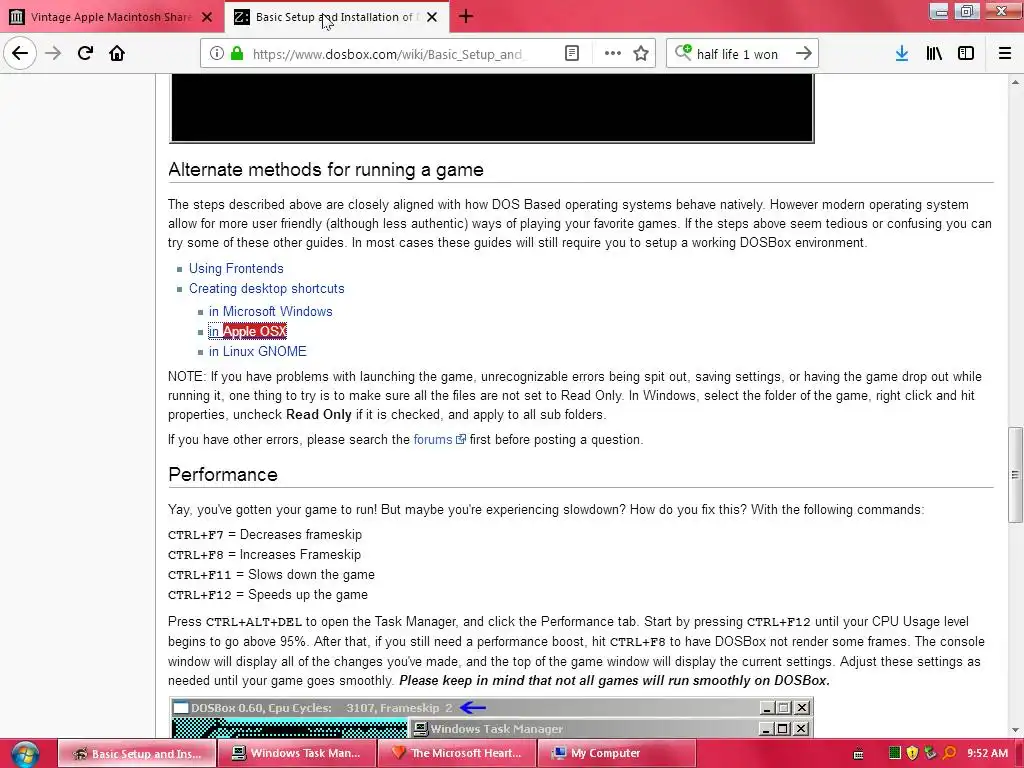Switch to The Microsoft Heart taskbar button

457,754
